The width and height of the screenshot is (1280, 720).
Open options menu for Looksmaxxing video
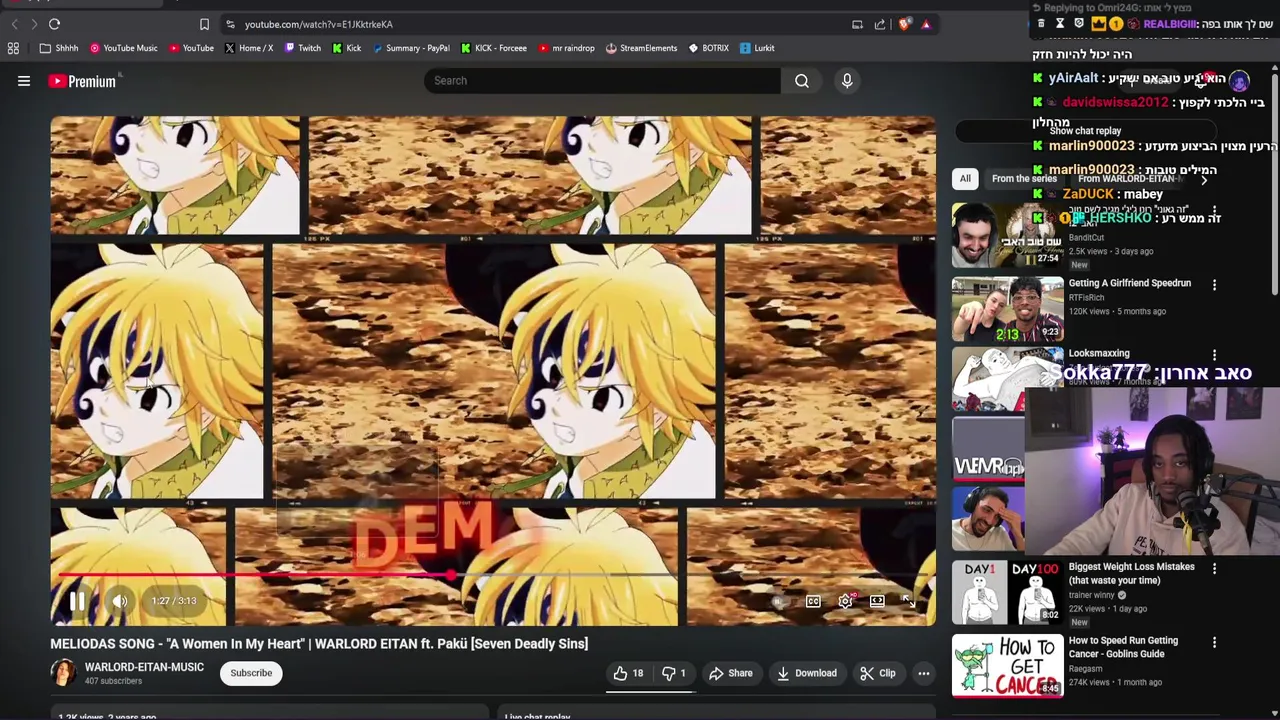click(1214, 355)
